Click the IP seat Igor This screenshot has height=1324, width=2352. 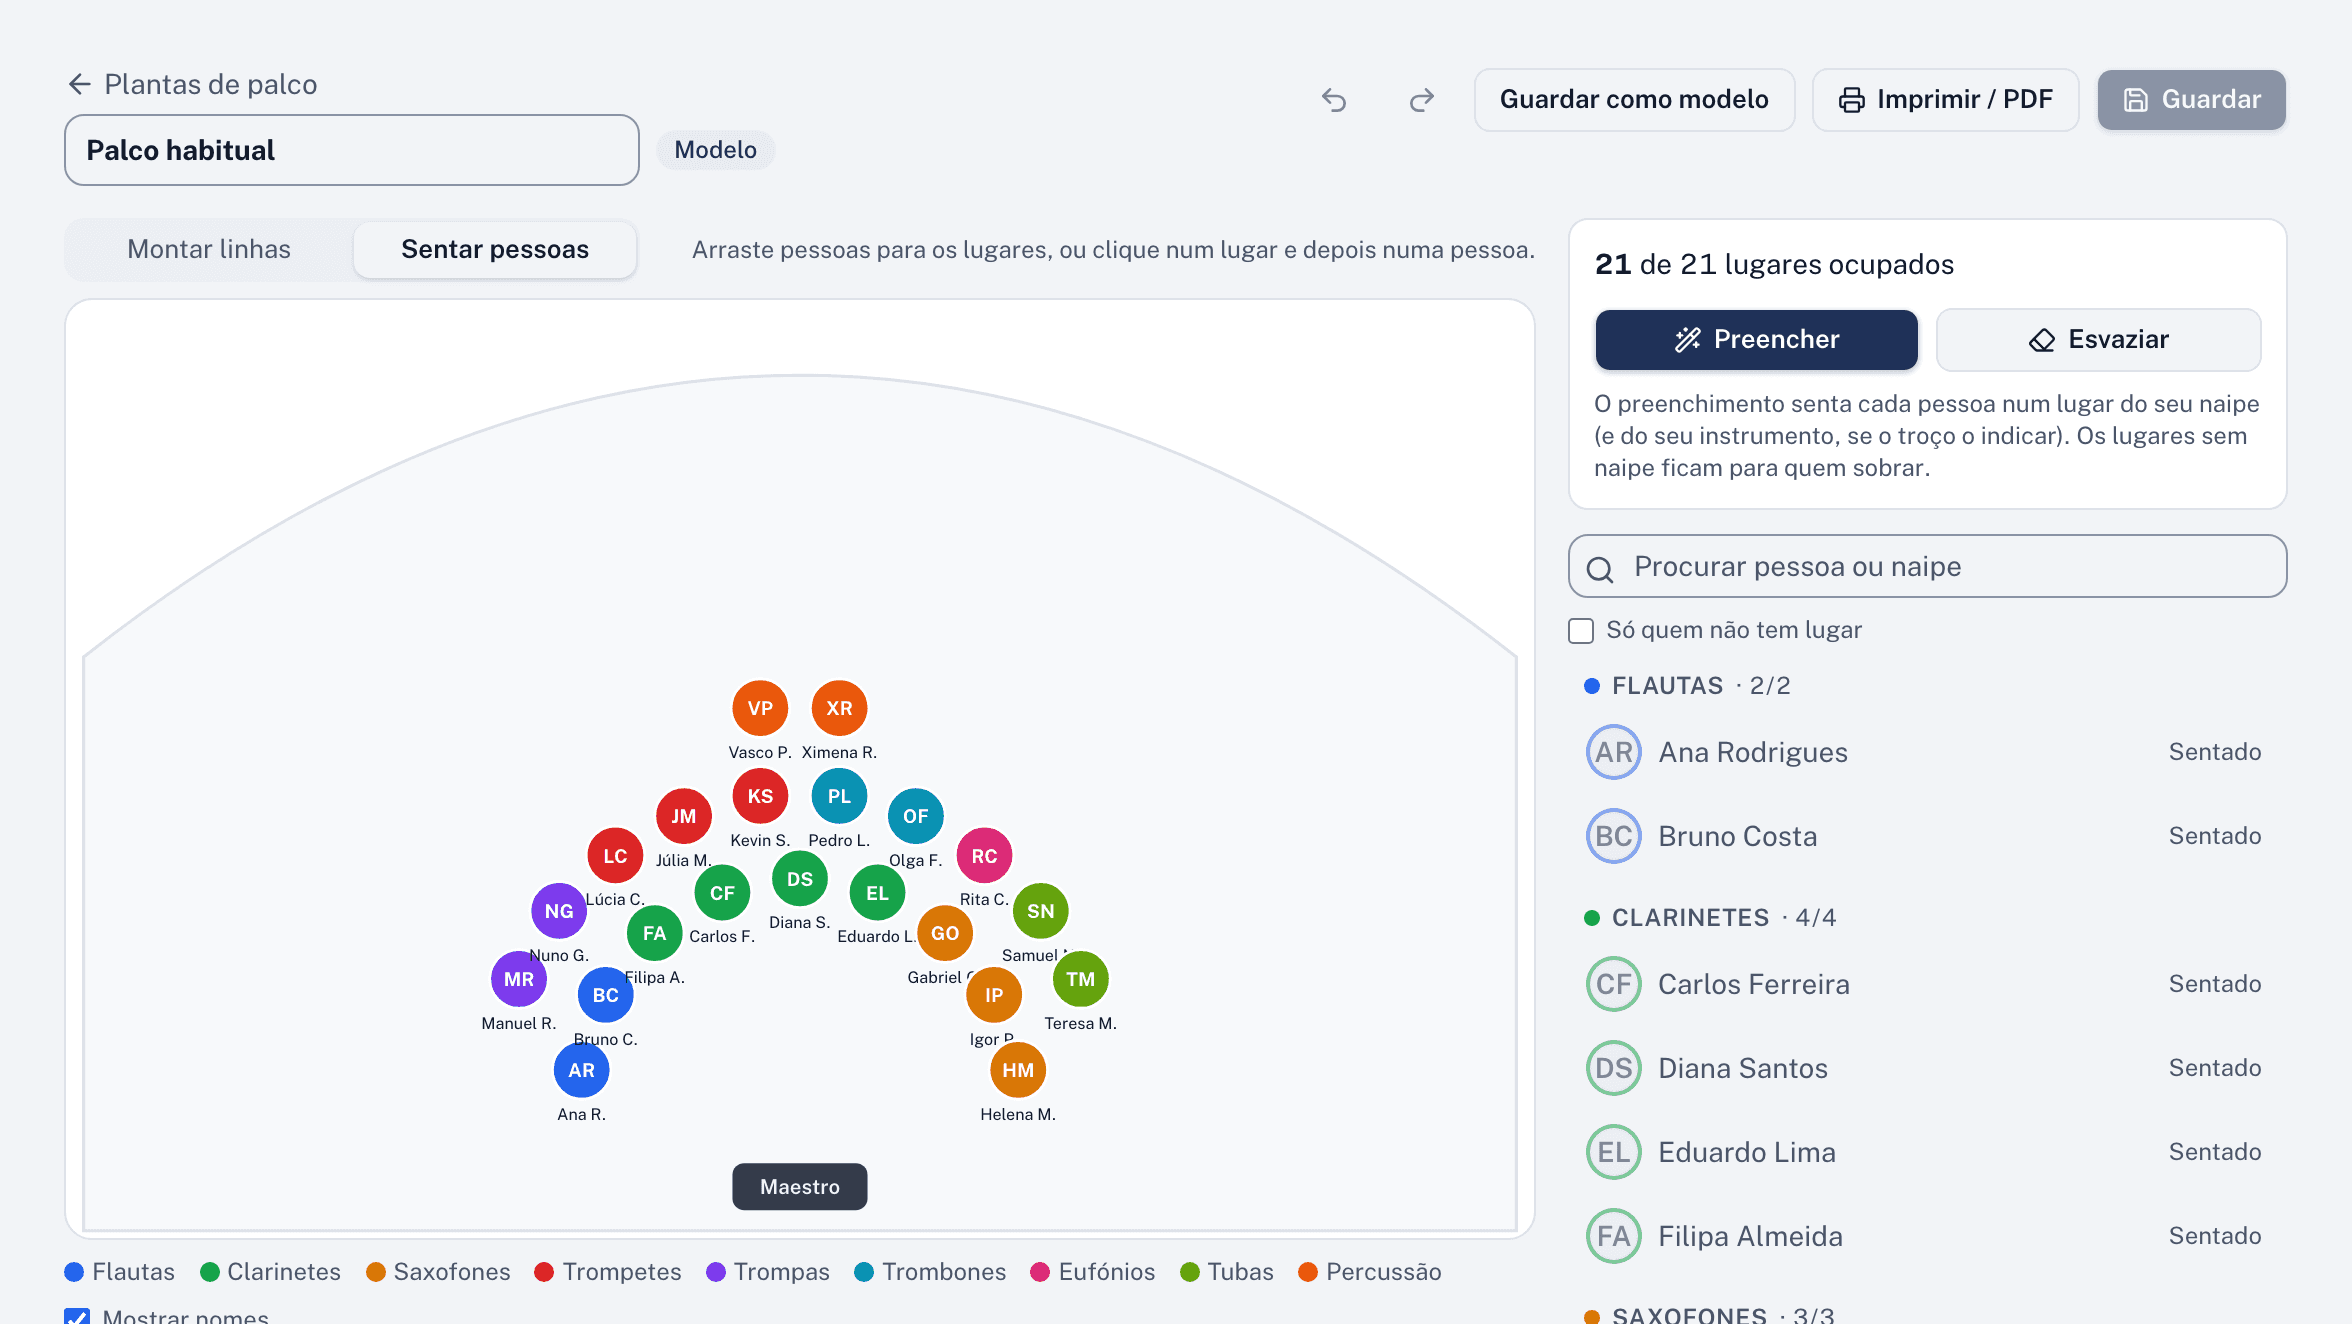coord(994,995)
